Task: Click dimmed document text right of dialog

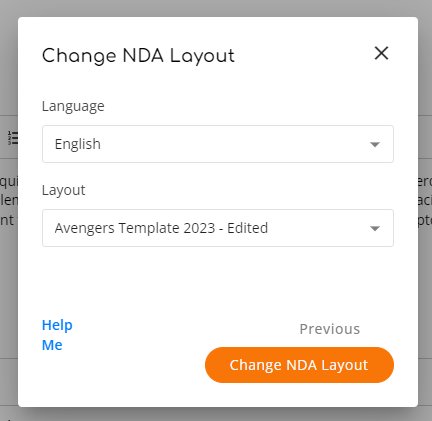Action: (x=425, y=201)
